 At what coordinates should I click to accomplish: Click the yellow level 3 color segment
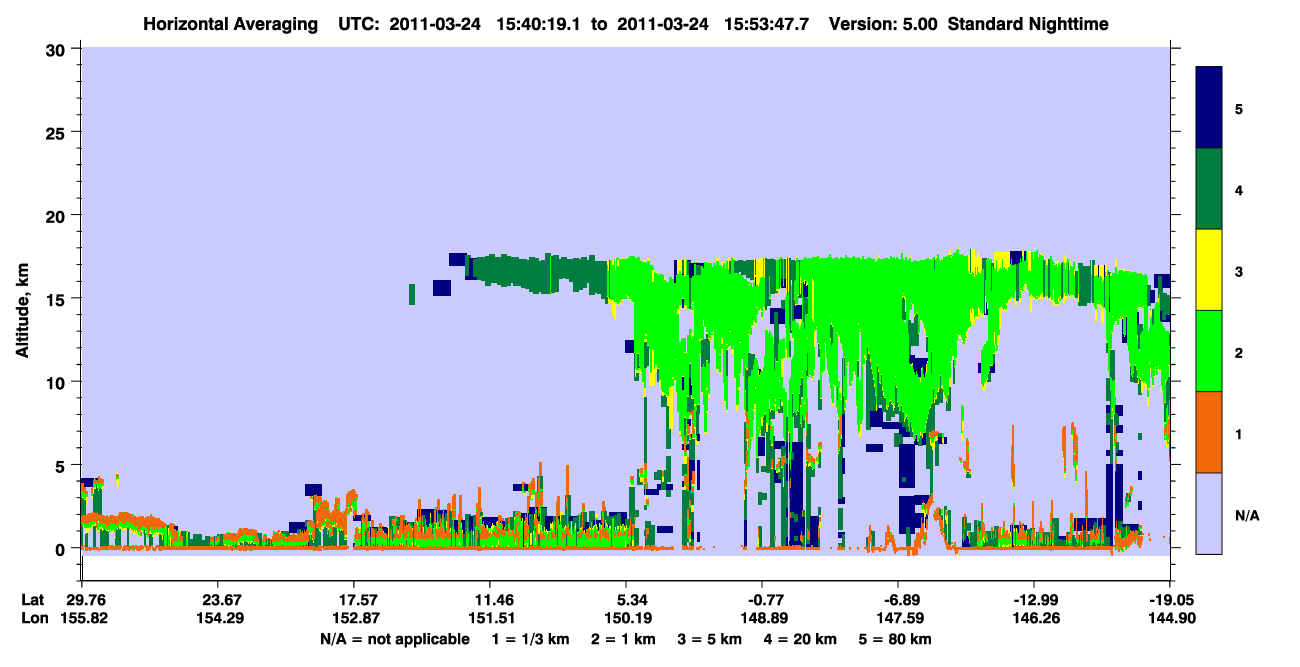(1209, 269)
